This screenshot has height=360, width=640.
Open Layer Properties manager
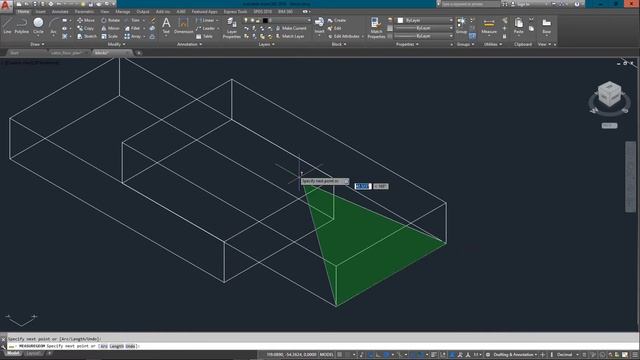(x=231, y=28)
